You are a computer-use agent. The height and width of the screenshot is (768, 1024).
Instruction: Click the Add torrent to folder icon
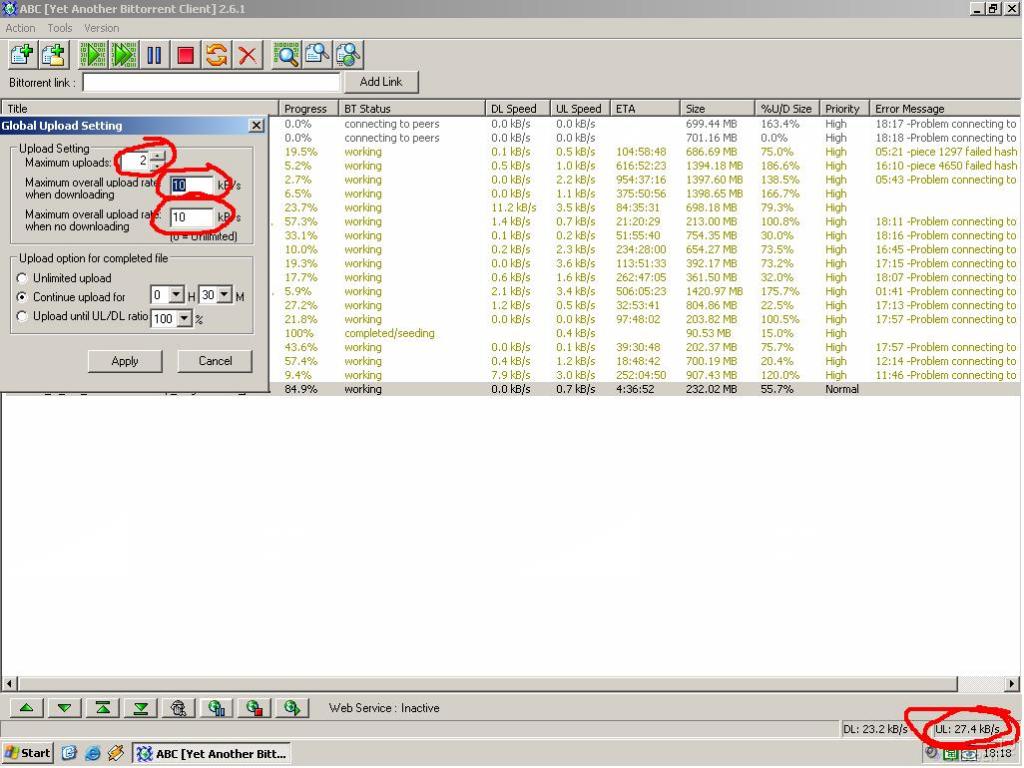point(54,55)
